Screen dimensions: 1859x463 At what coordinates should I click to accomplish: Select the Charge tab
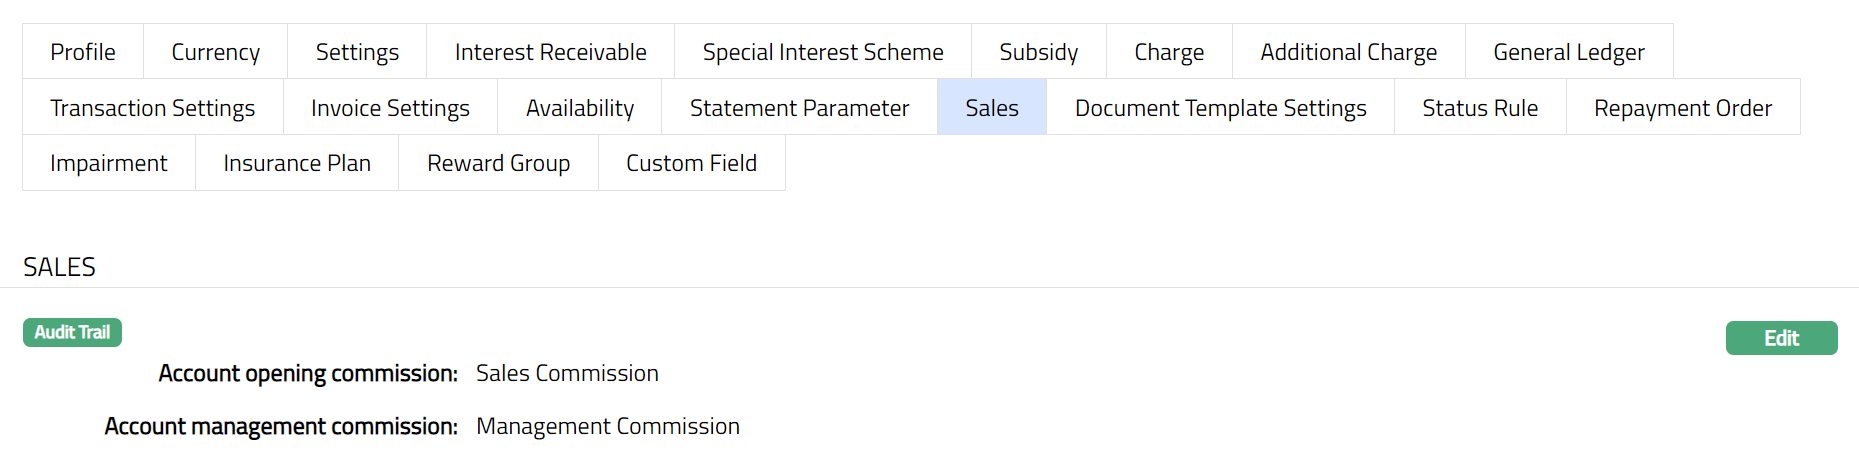tap(1169, 52)
